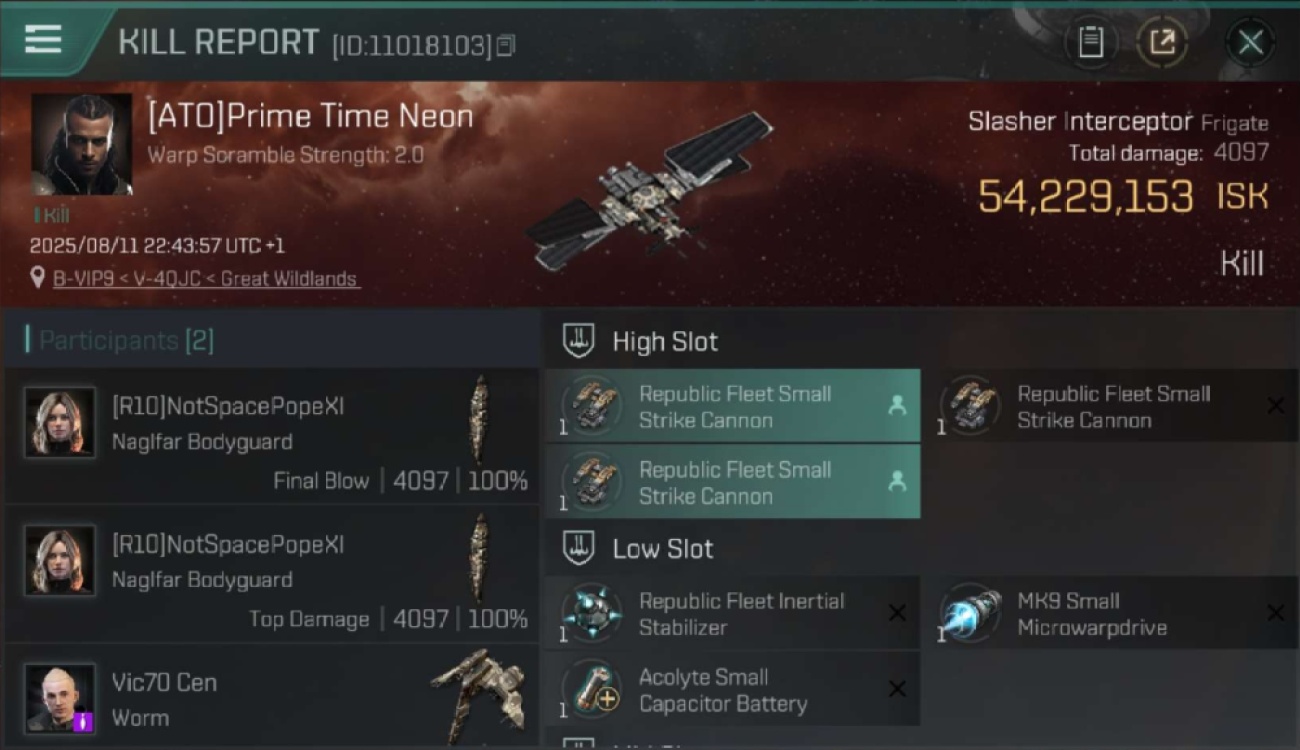Select the Acolyte Small Capacitor Battery module

click(x=733, y=689)
